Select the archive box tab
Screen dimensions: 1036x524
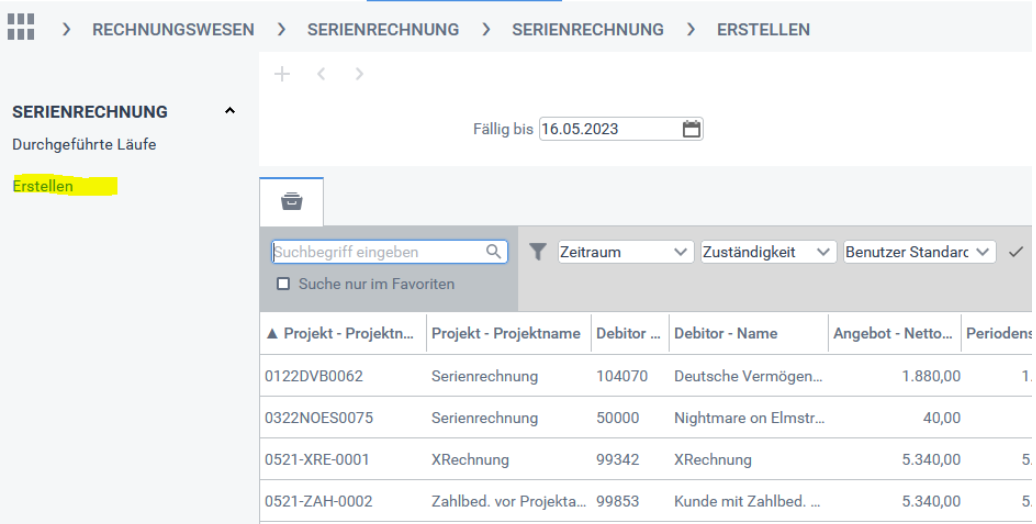(x=291, y=201)
